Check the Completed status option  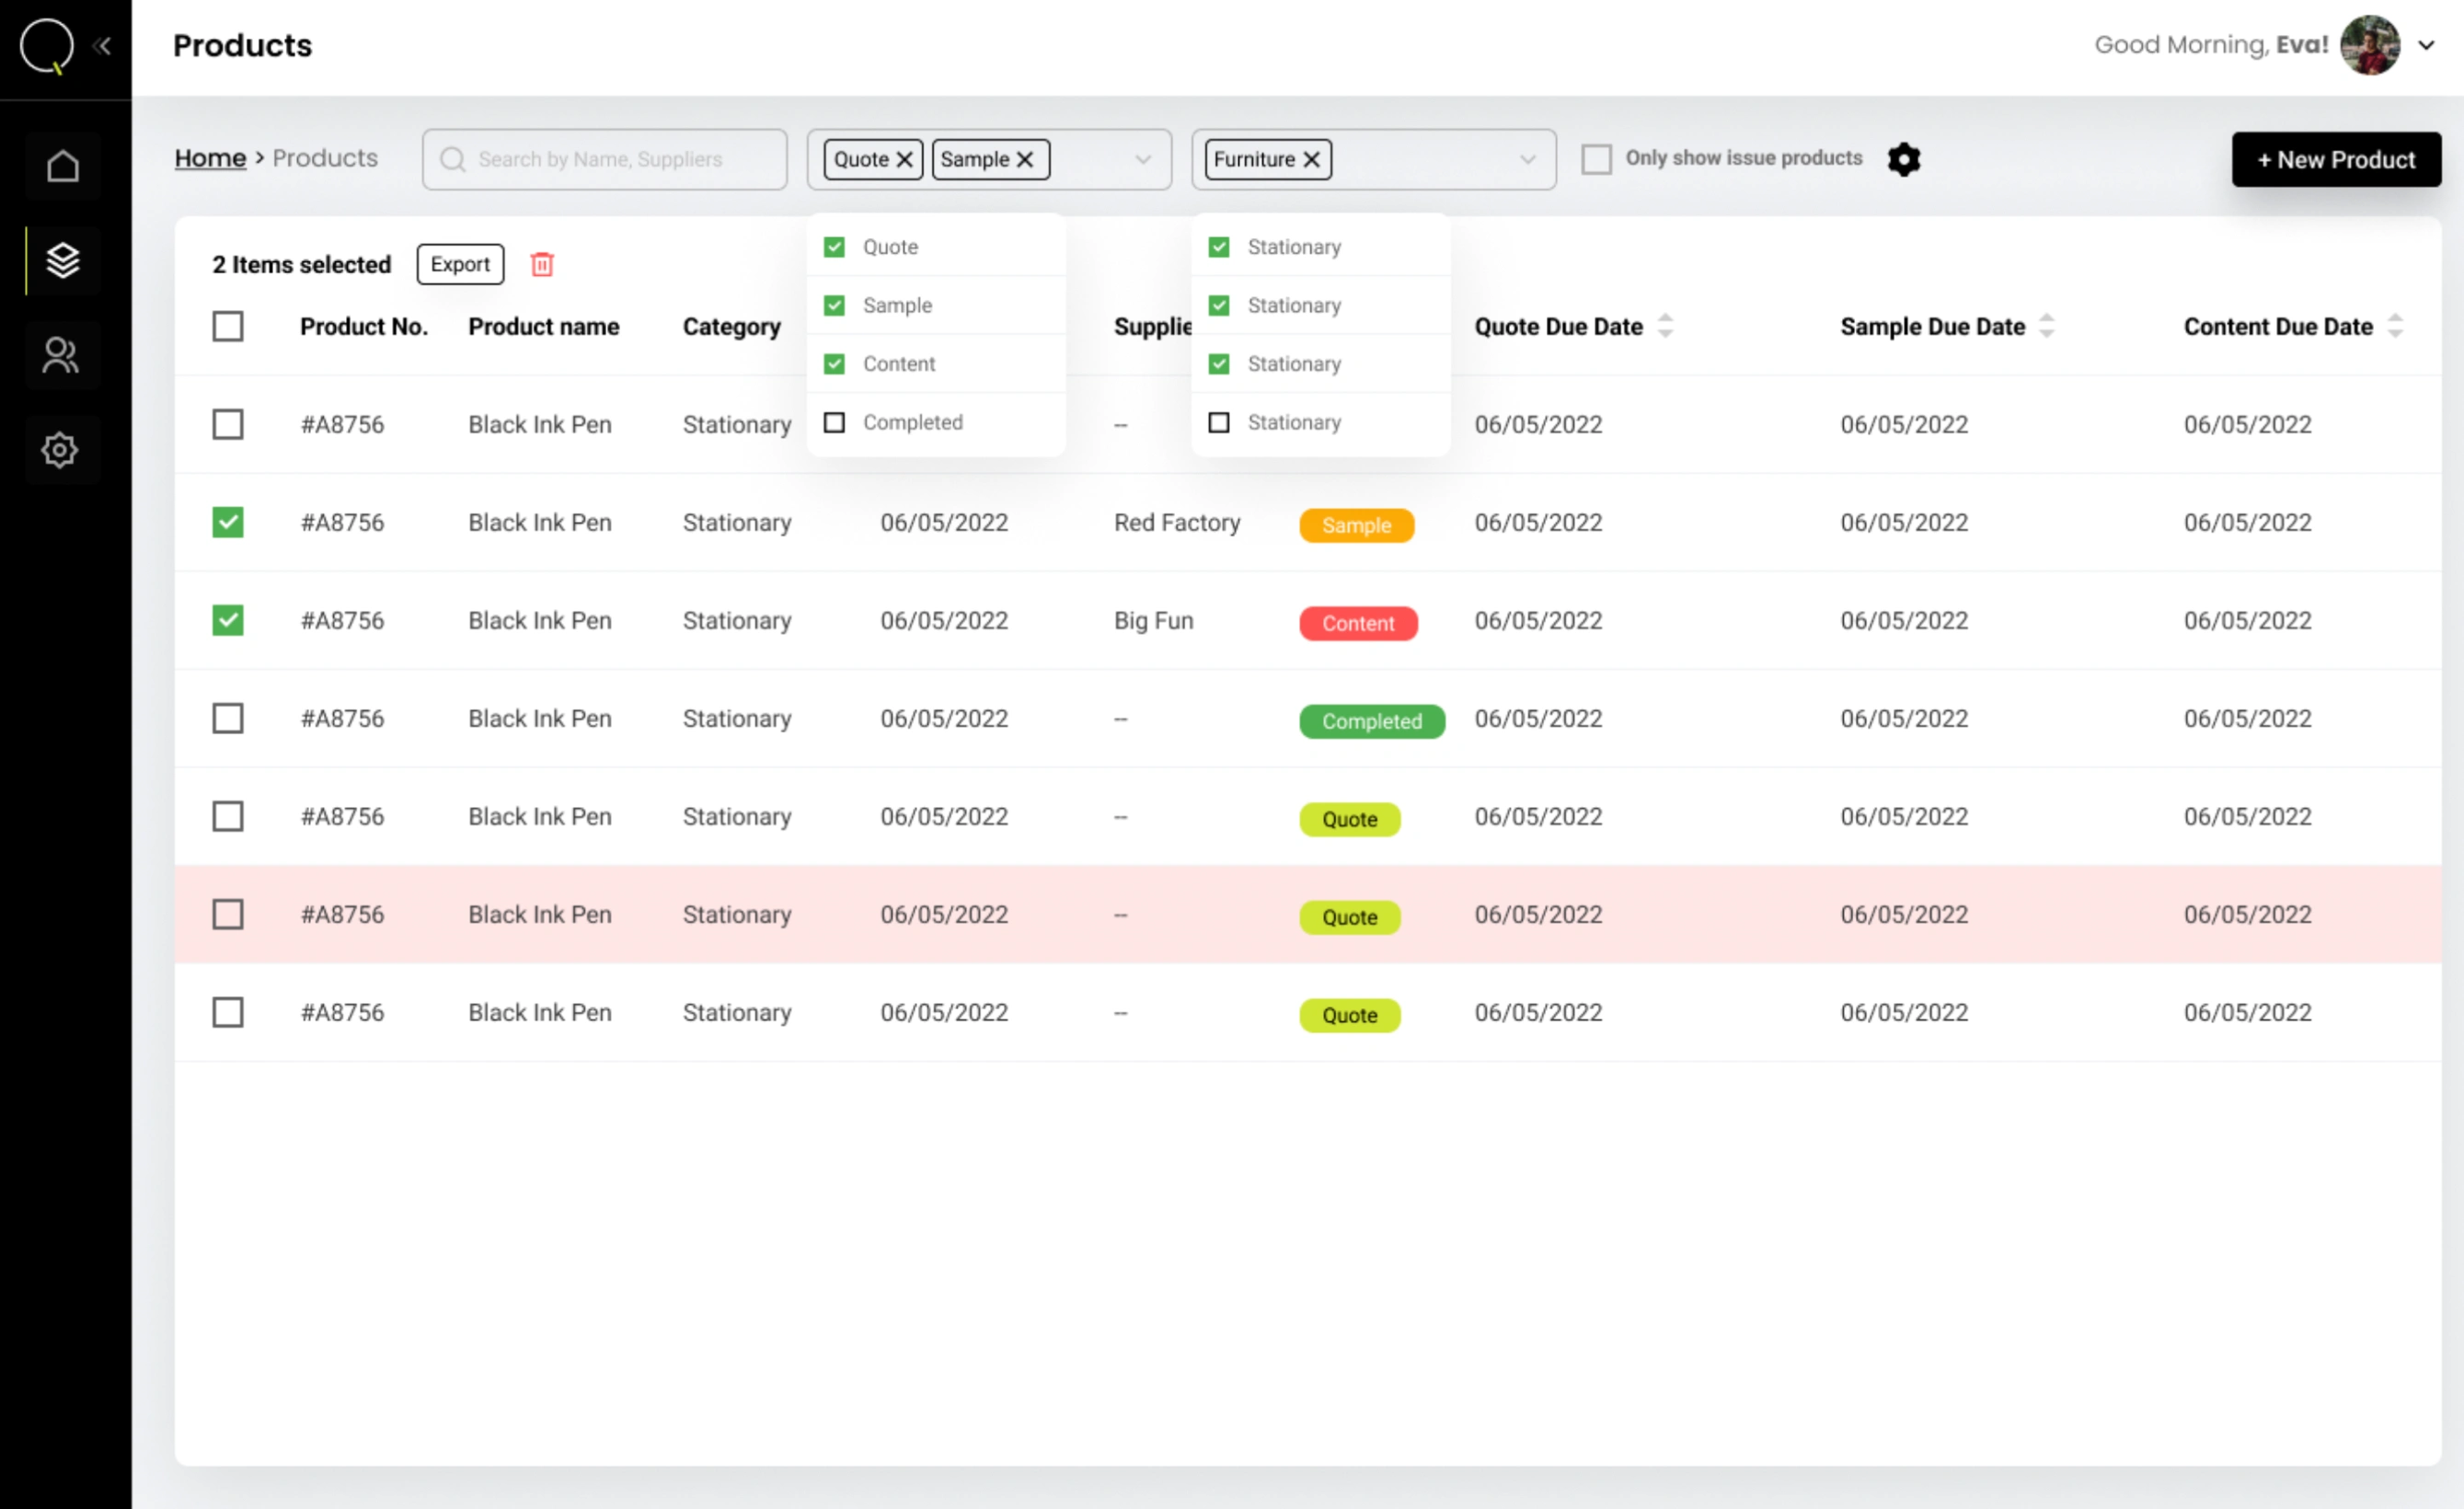click(x=834, y=422)
